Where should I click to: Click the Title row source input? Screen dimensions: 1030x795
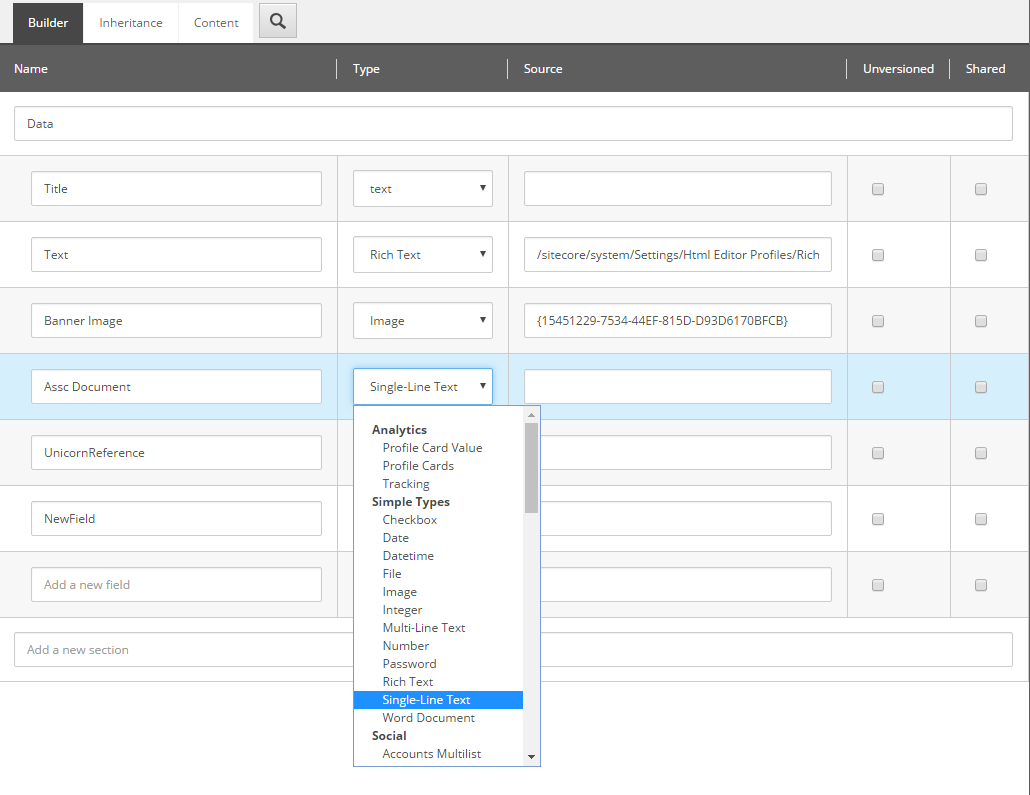coord(677,189)
